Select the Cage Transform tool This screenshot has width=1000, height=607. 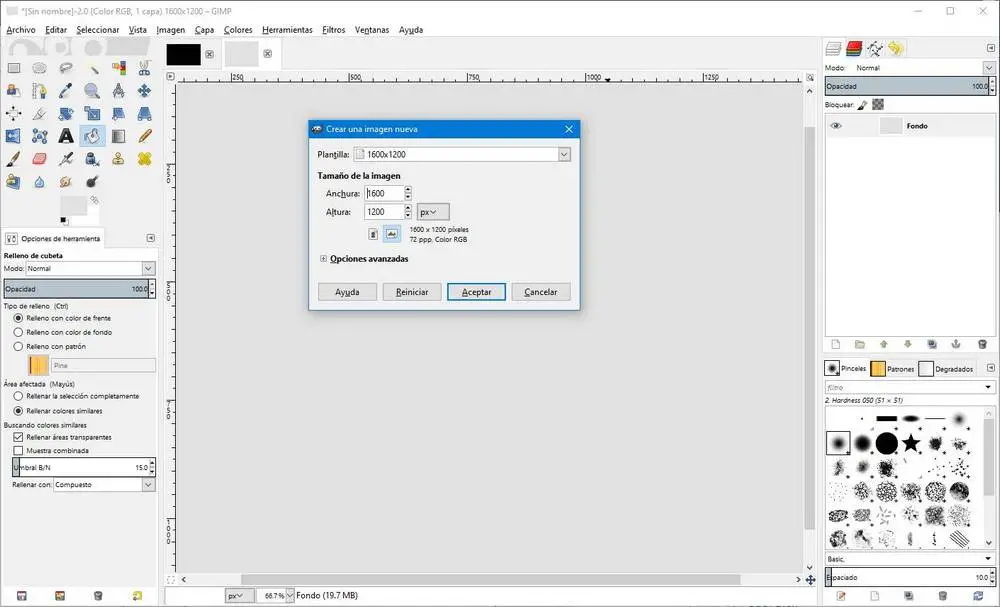[x=40, y=136]
